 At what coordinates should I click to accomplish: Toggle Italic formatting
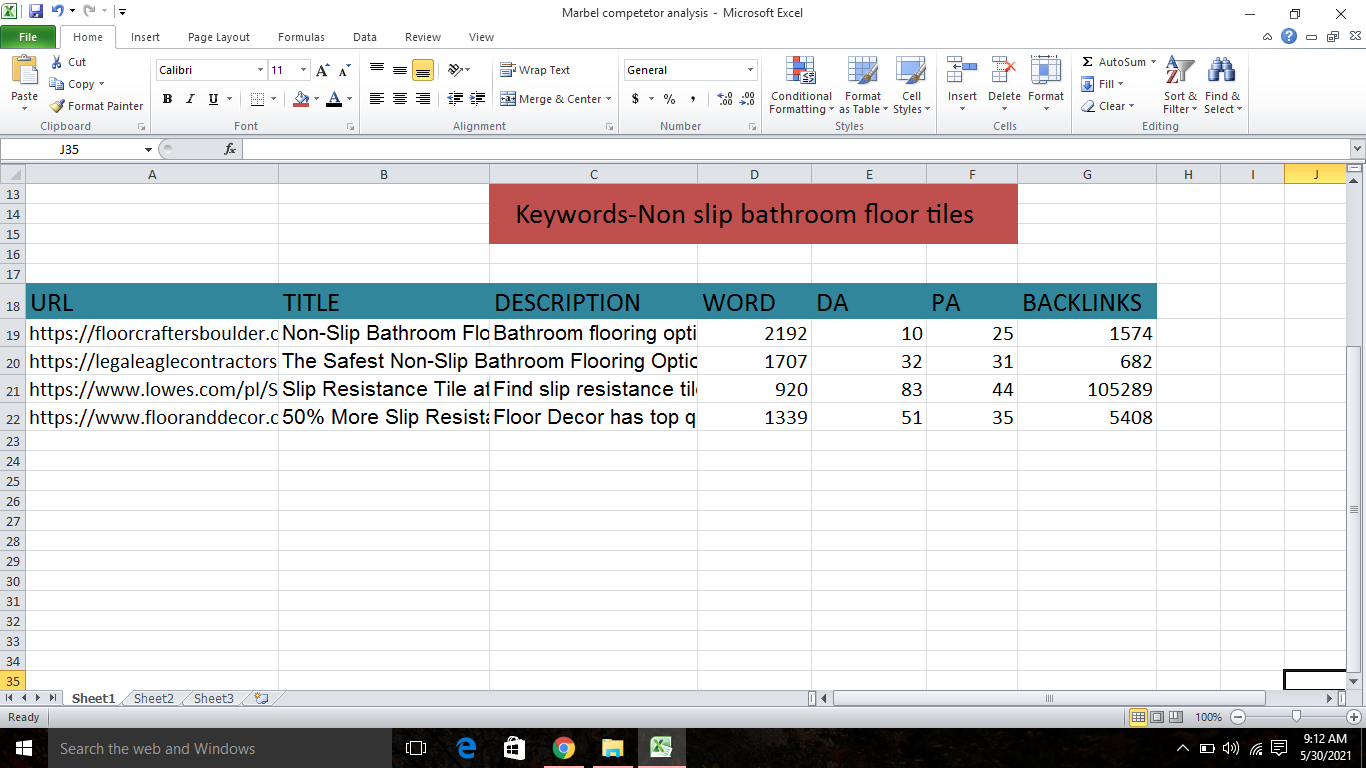coord(190,99)
